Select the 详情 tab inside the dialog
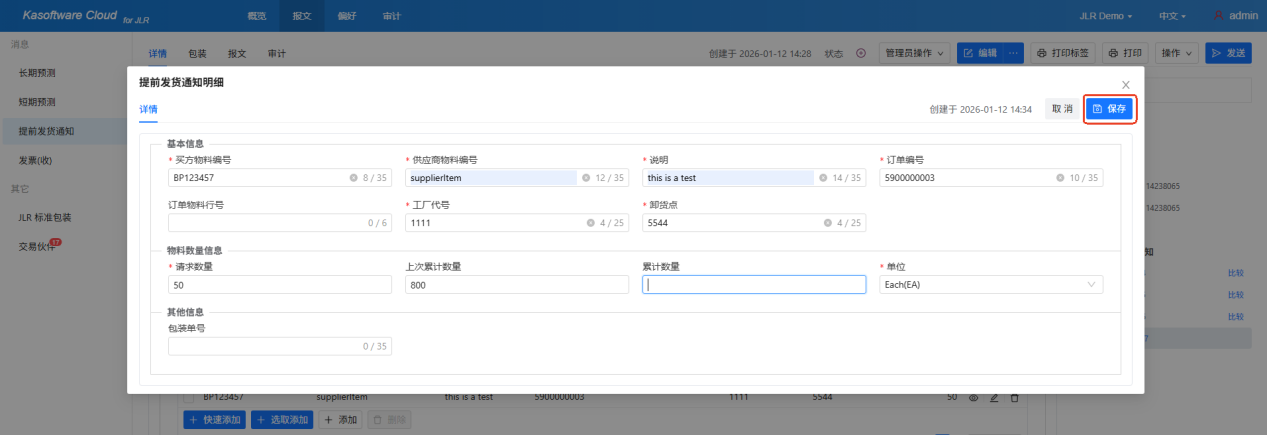 148,109
